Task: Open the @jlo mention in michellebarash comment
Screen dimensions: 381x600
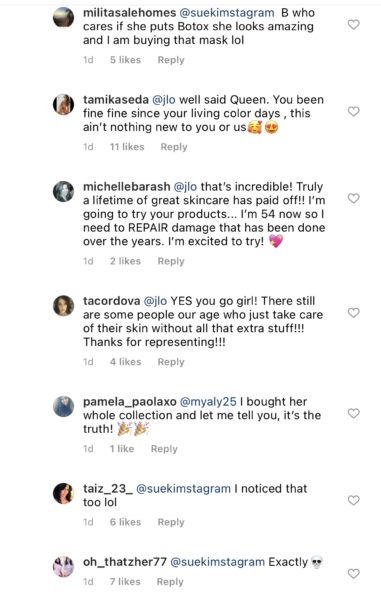Action: coord(186,187)
